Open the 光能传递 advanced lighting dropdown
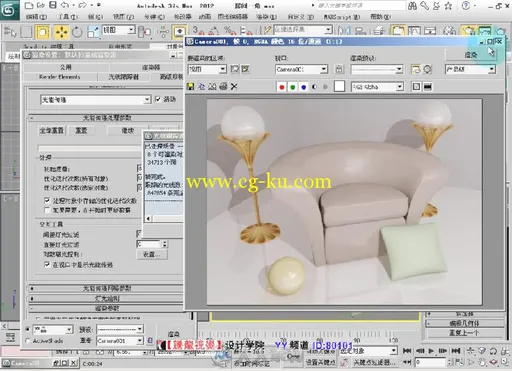The height and width of the screenshot is (371, 512). coord(96,100)
